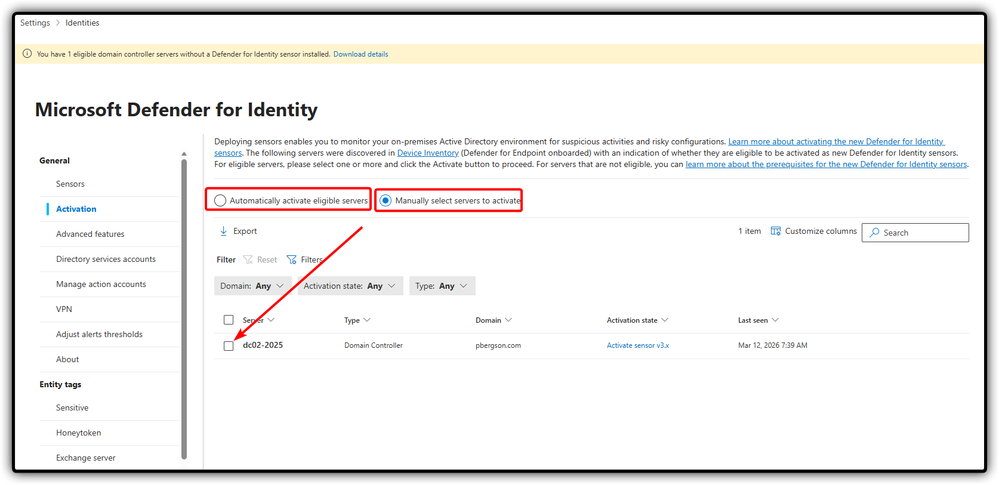Sort by the Server column header
Image resolution: width=999 pixels, height=485 pixels.
(258, 320)
